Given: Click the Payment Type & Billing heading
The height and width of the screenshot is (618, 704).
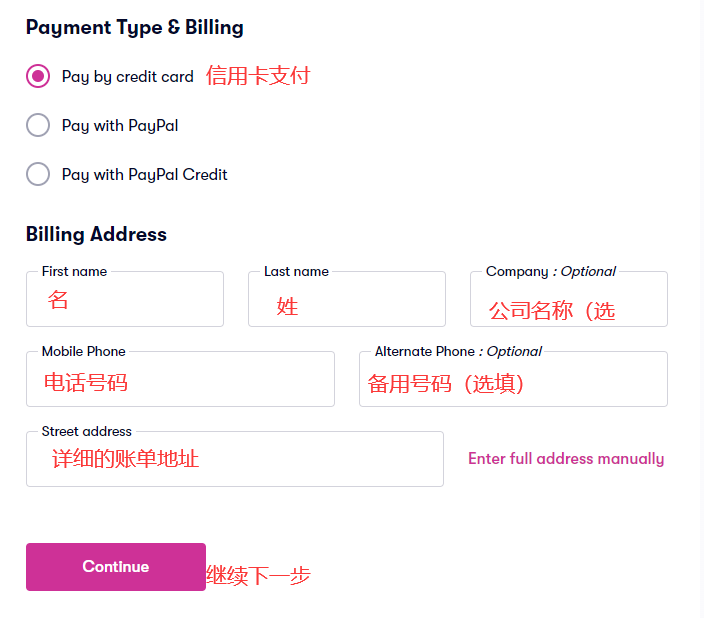Looking at the screenshot, I should (135, 27).
